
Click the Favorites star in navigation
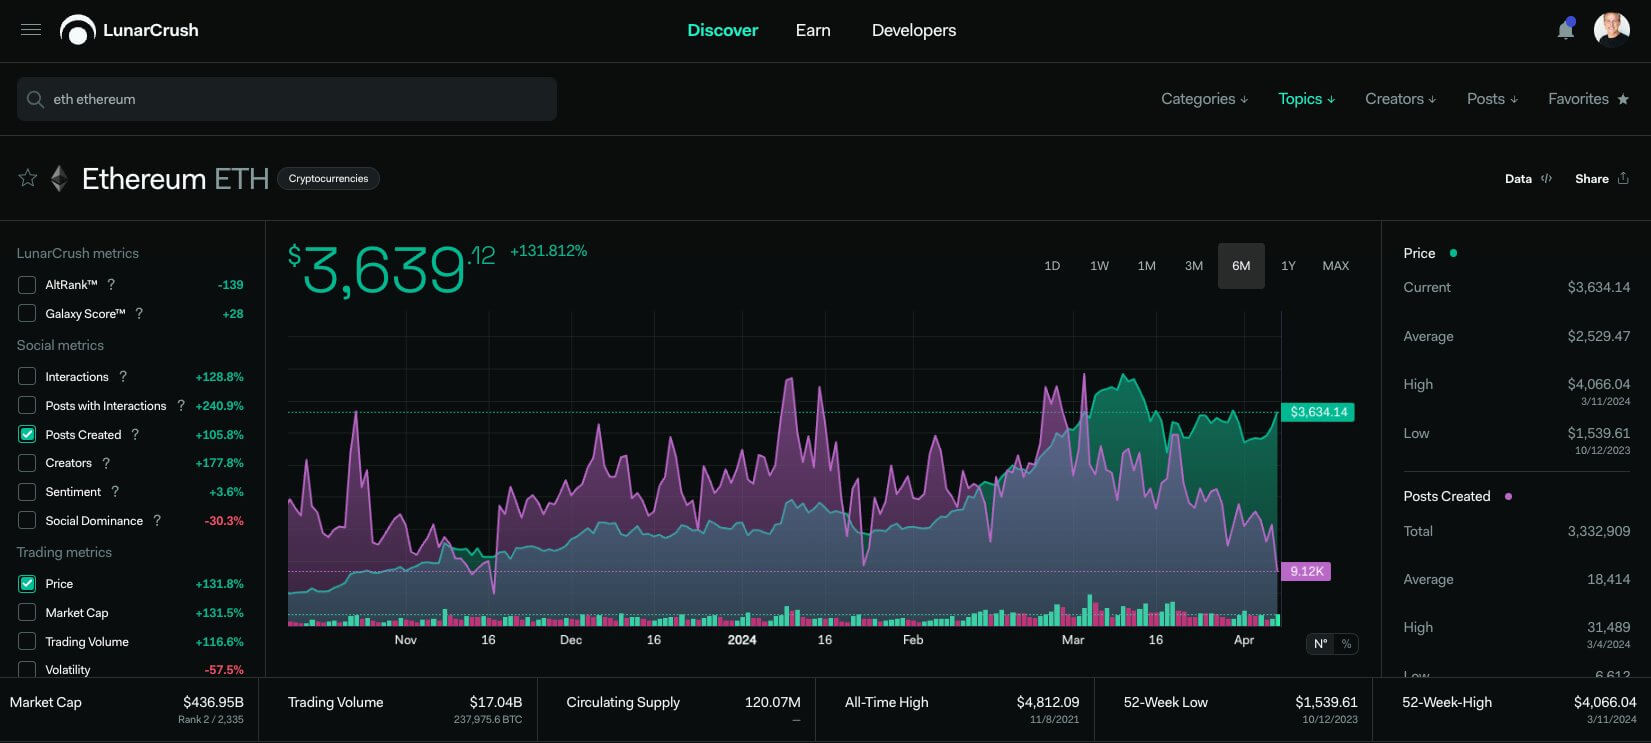1622,99
